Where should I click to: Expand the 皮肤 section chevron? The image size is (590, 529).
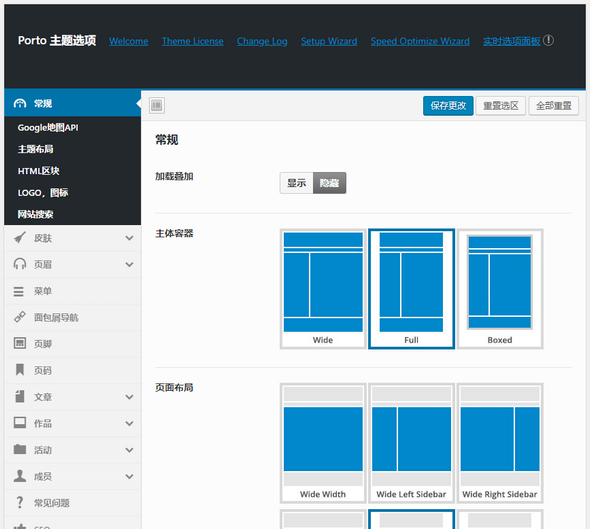click(129, 238)
